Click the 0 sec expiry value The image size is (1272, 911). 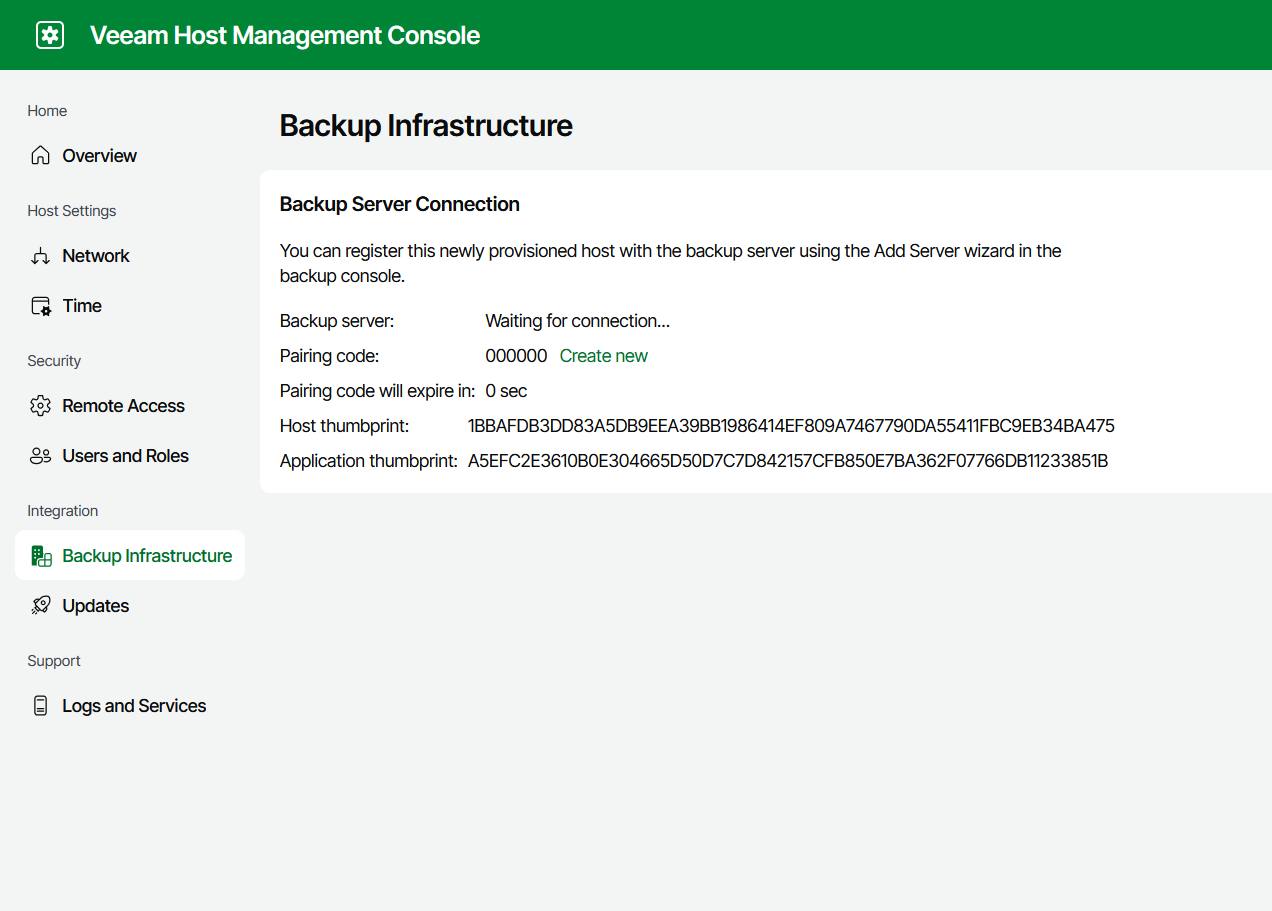pyautogui.click(x=506, y=391)
